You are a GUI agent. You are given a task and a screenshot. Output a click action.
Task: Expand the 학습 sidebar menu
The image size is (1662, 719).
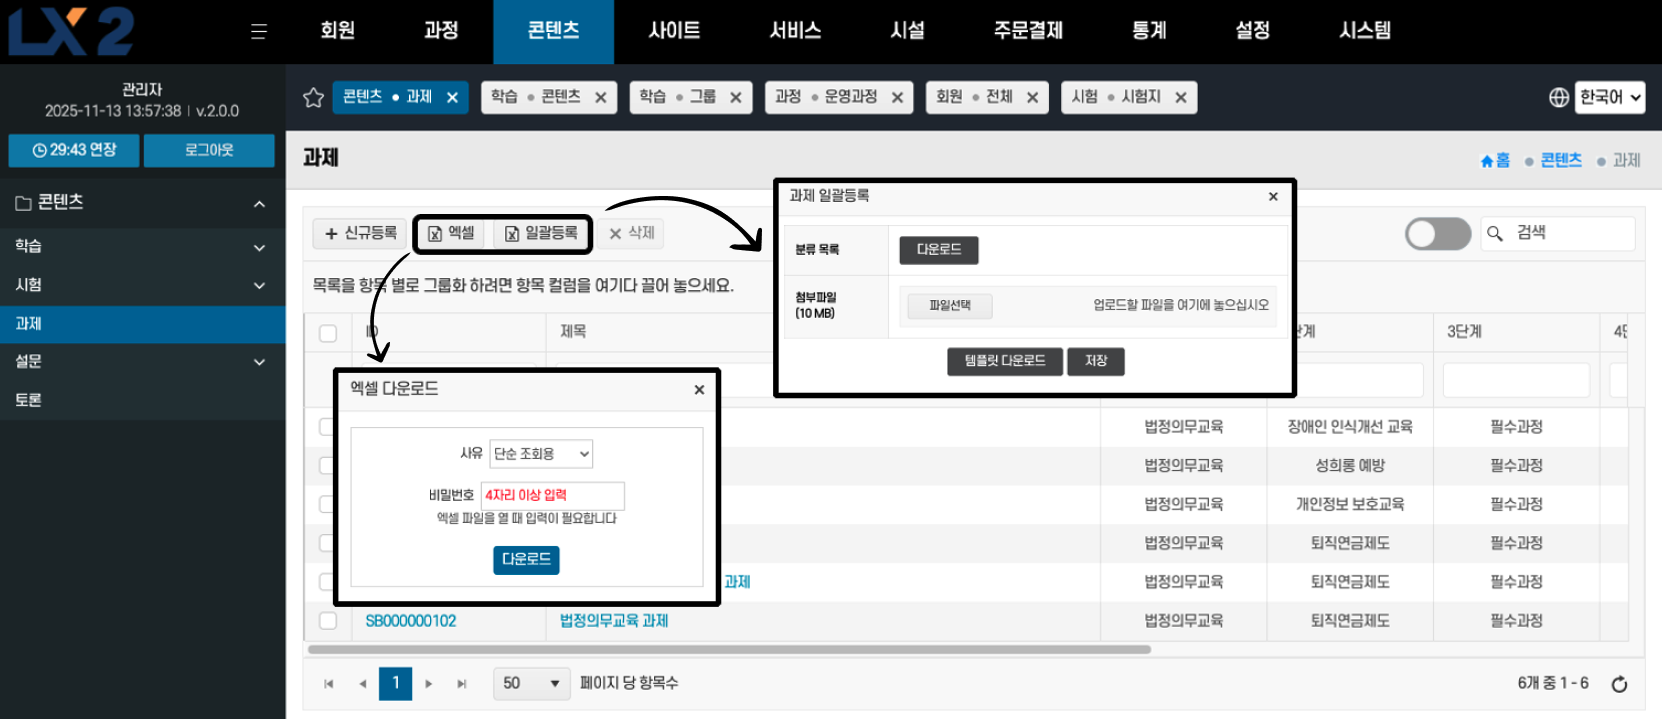259,247
